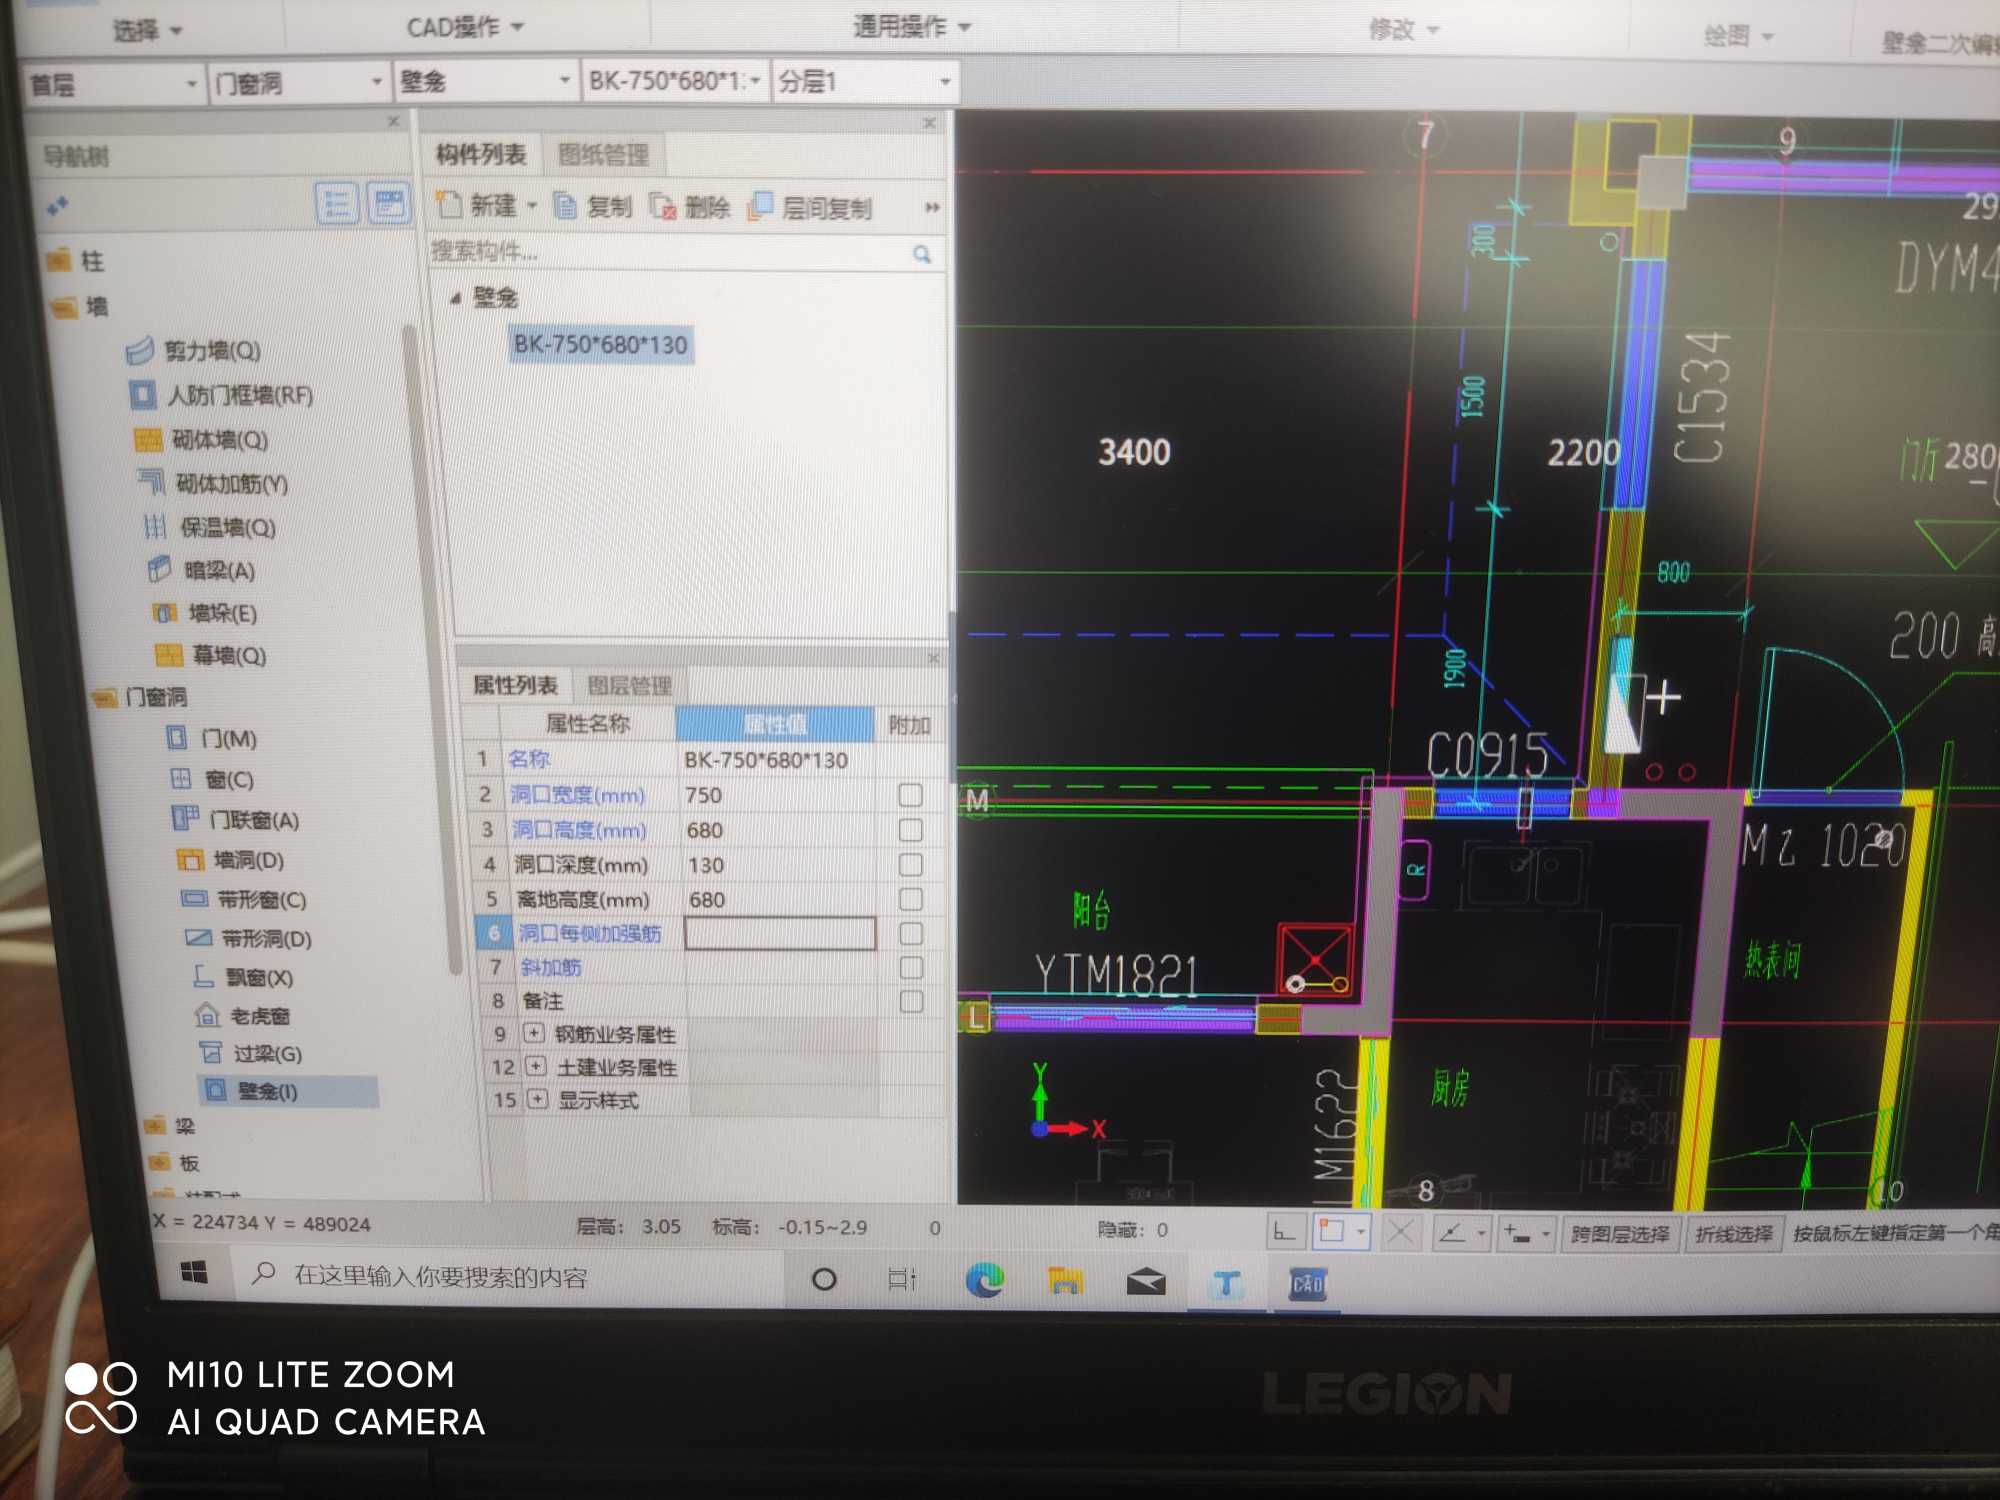Viewport: 2000px width, 1500px height.
Task: Click the 飘窗(X) icon
Action: point(203,977)
